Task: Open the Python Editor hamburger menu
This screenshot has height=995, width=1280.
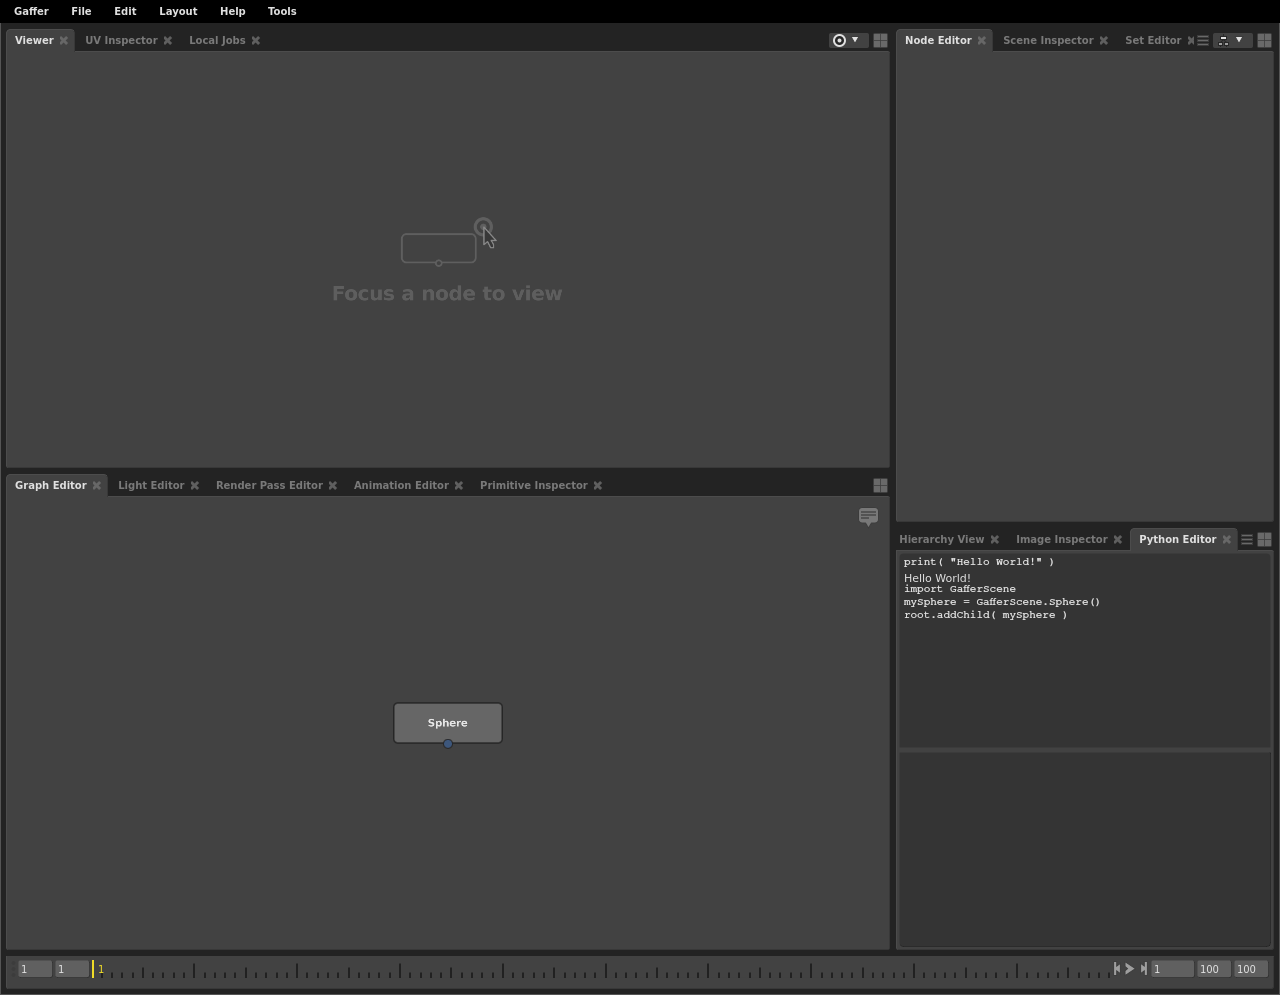Action: (1246, 540)
